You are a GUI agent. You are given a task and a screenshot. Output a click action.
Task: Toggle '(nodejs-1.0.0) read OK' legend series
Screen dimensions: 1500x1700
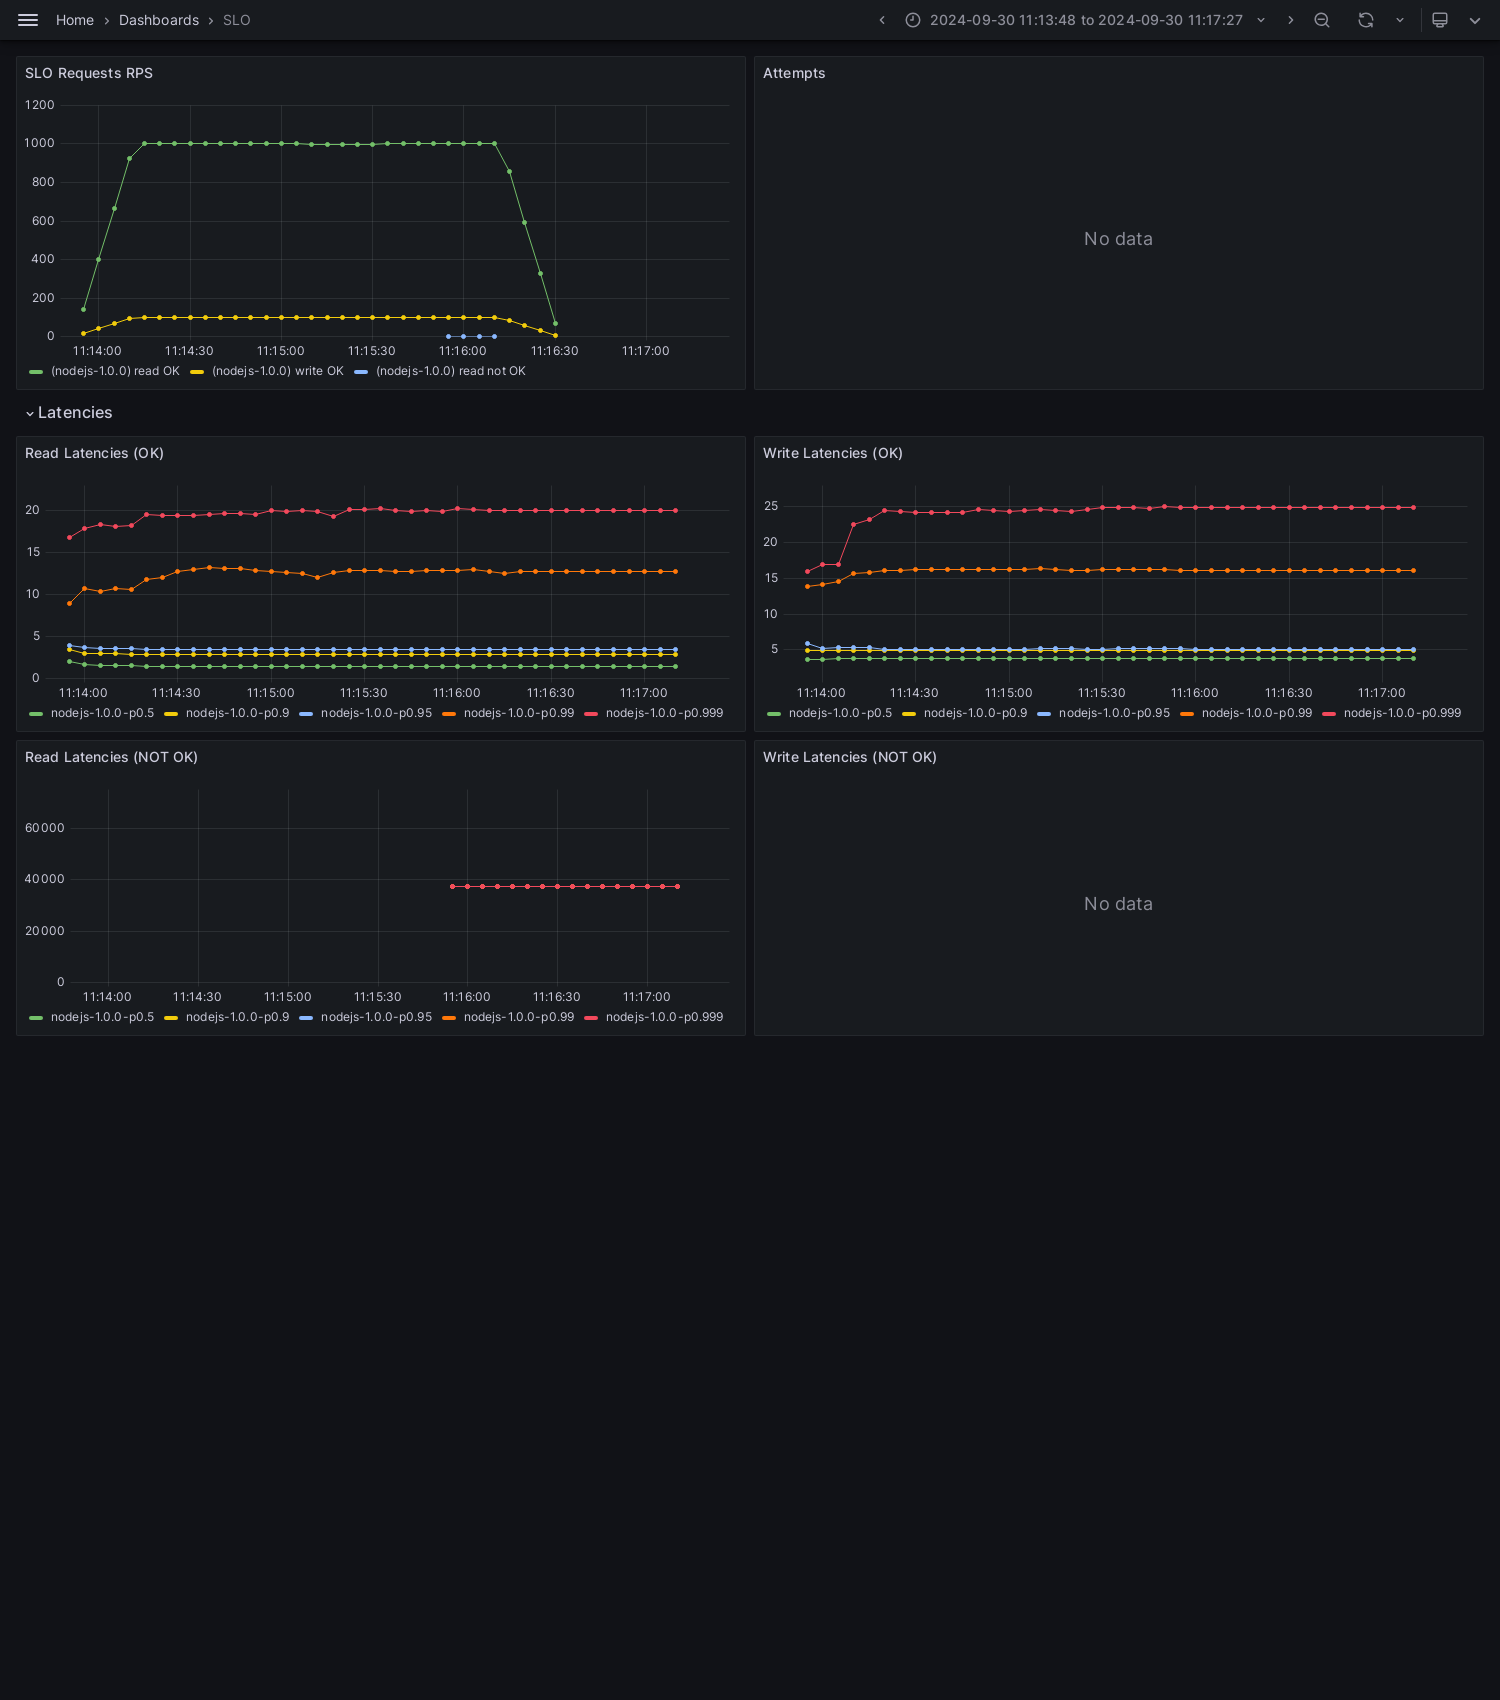(x=115, y=371)
